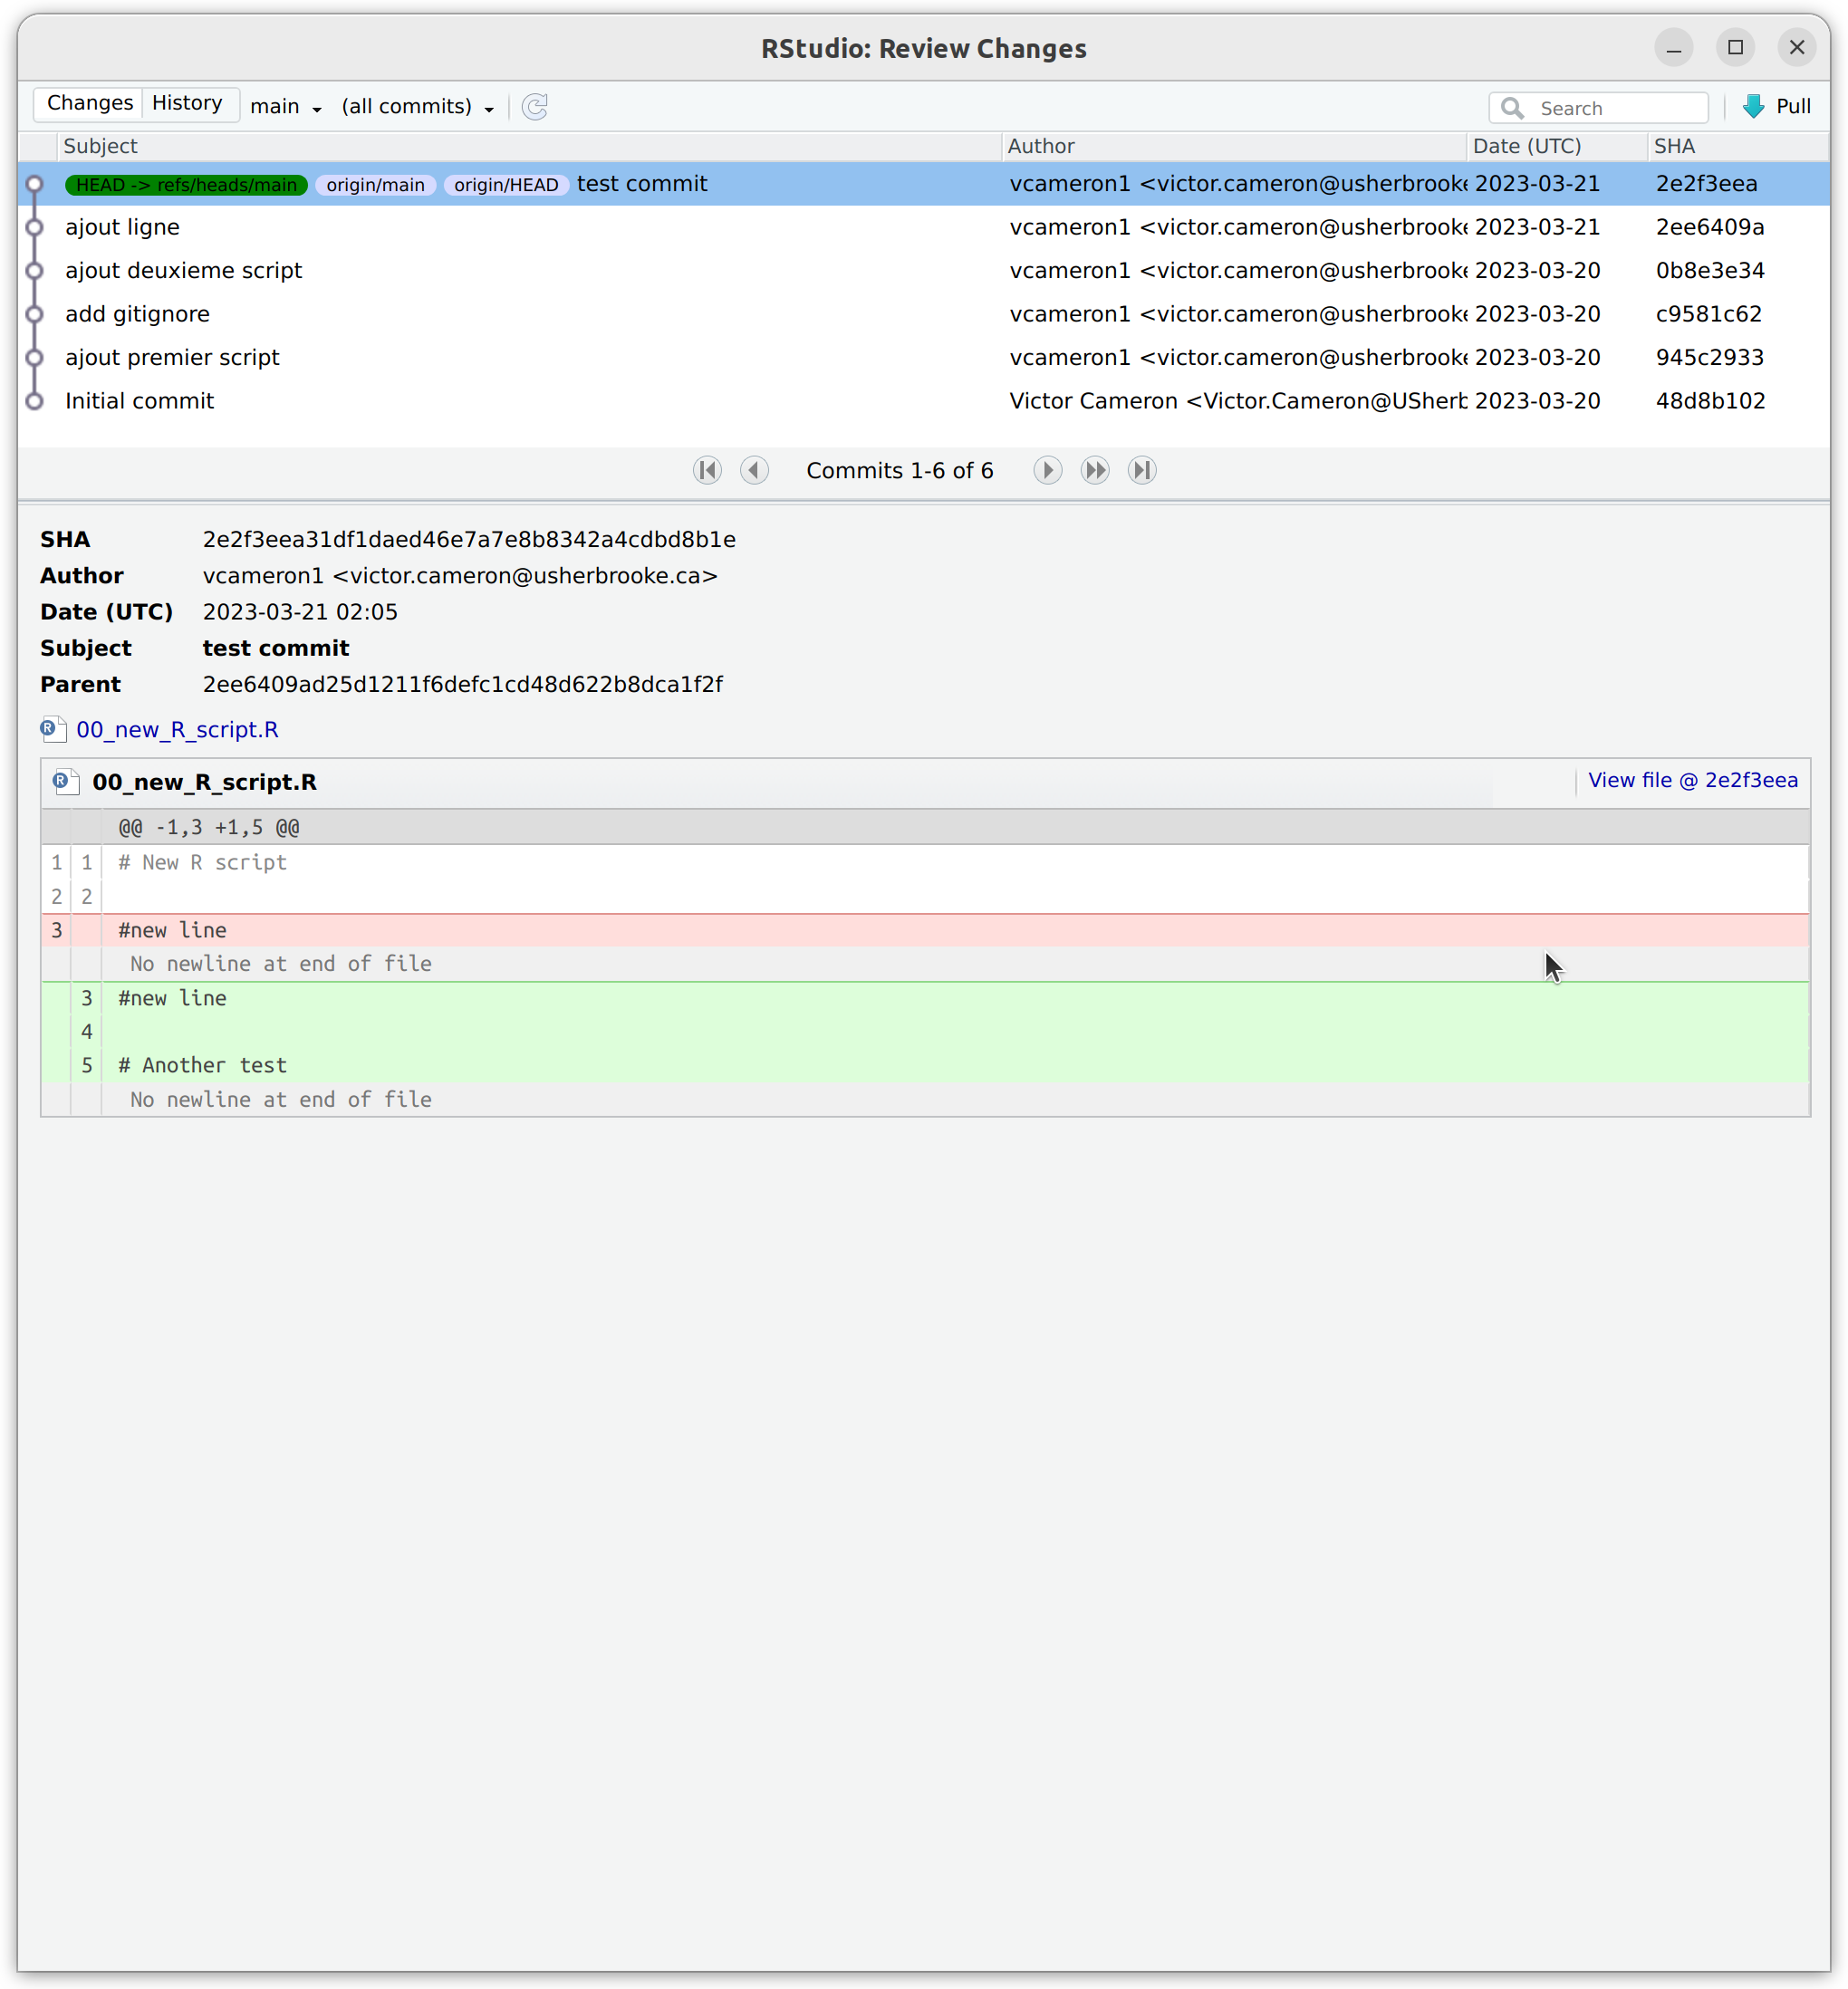Go to first page of commits

(707, 470)
